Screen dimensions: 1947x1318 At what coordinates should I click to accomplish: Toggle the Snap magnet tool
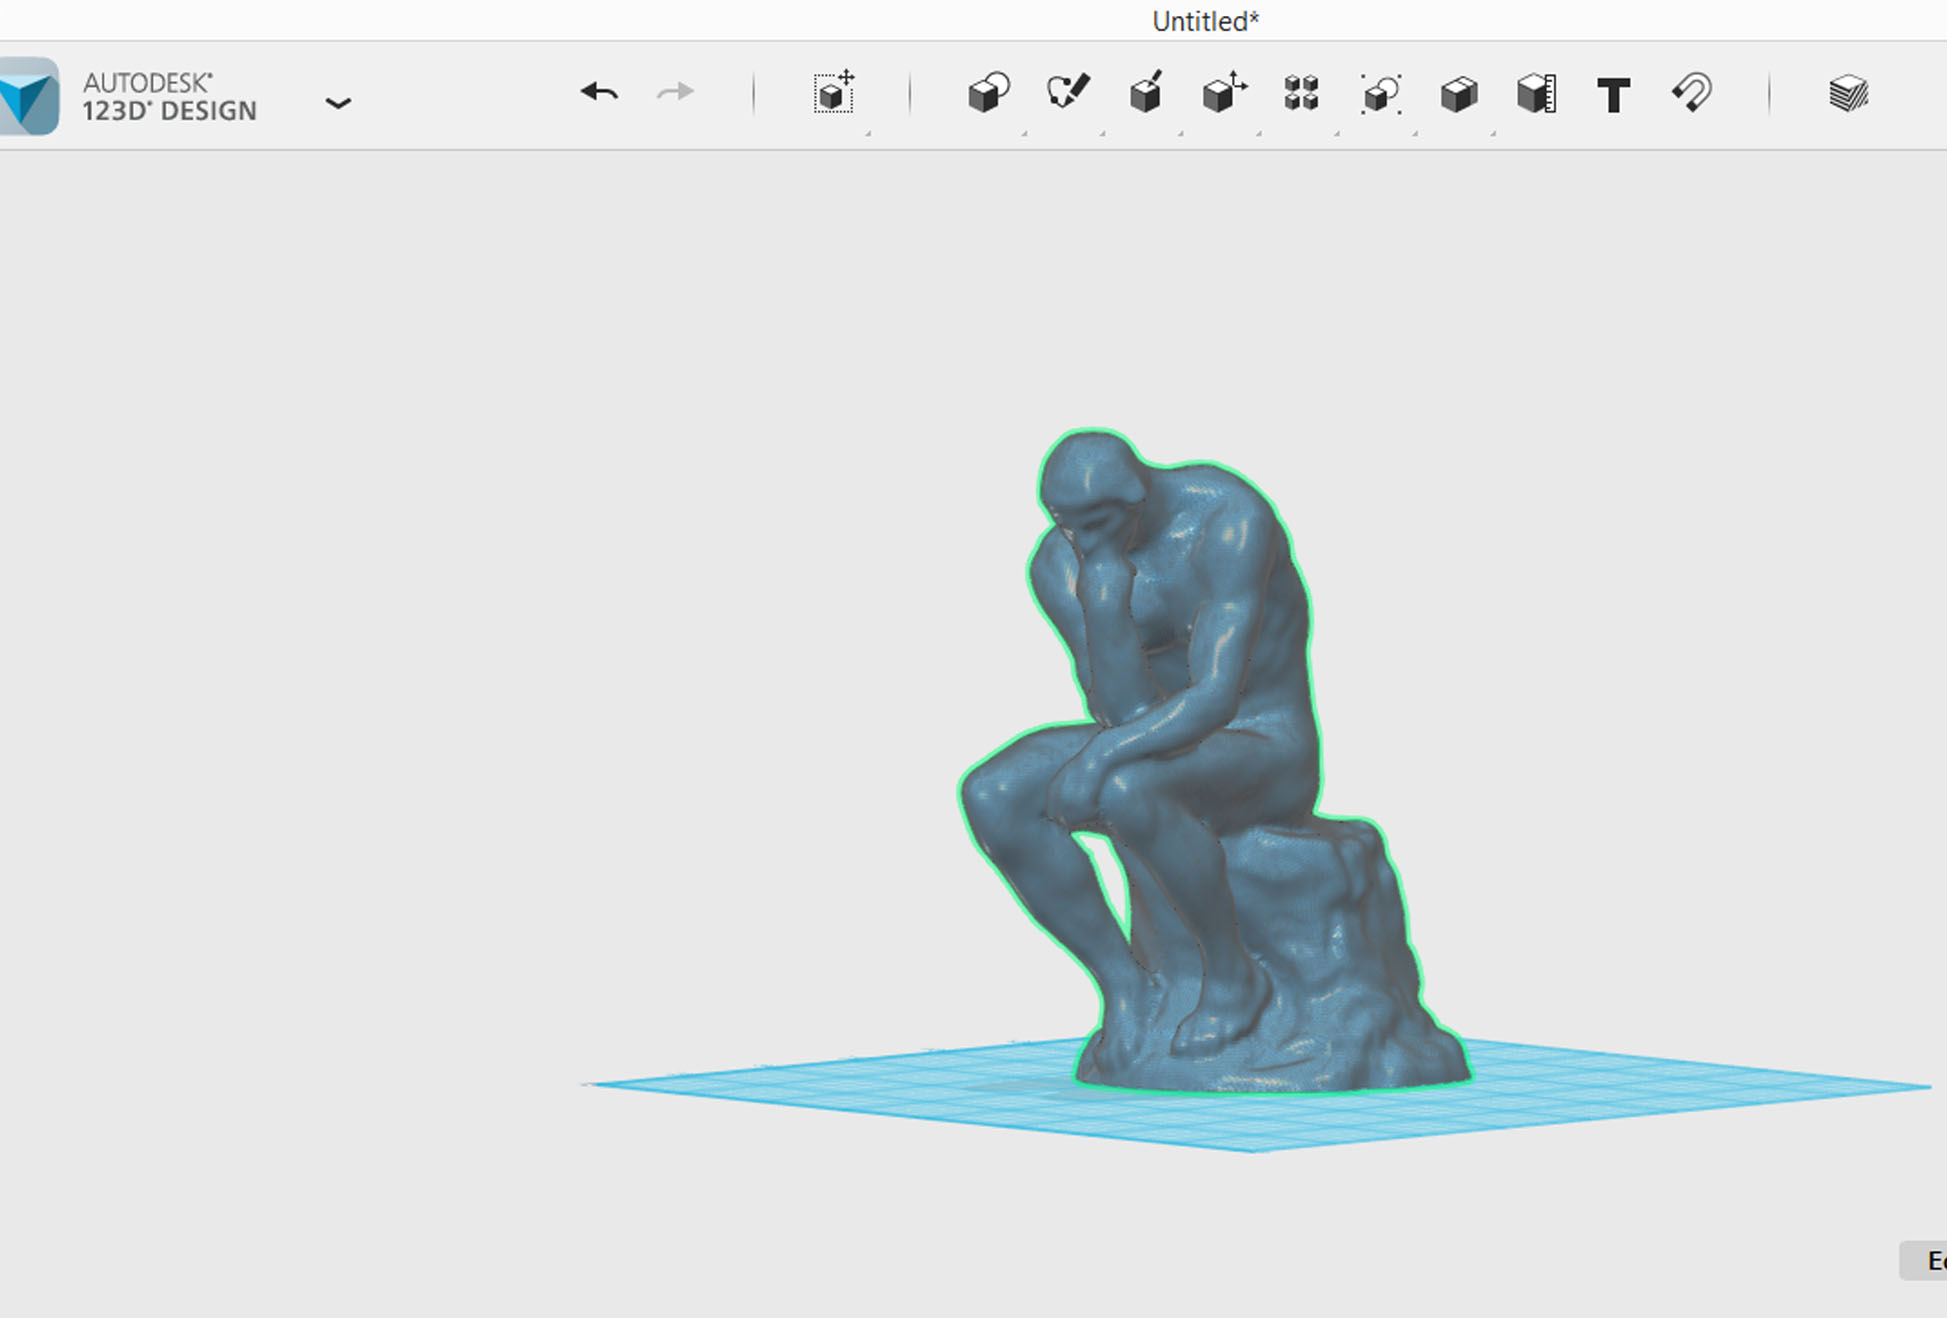coord(1692,93)
